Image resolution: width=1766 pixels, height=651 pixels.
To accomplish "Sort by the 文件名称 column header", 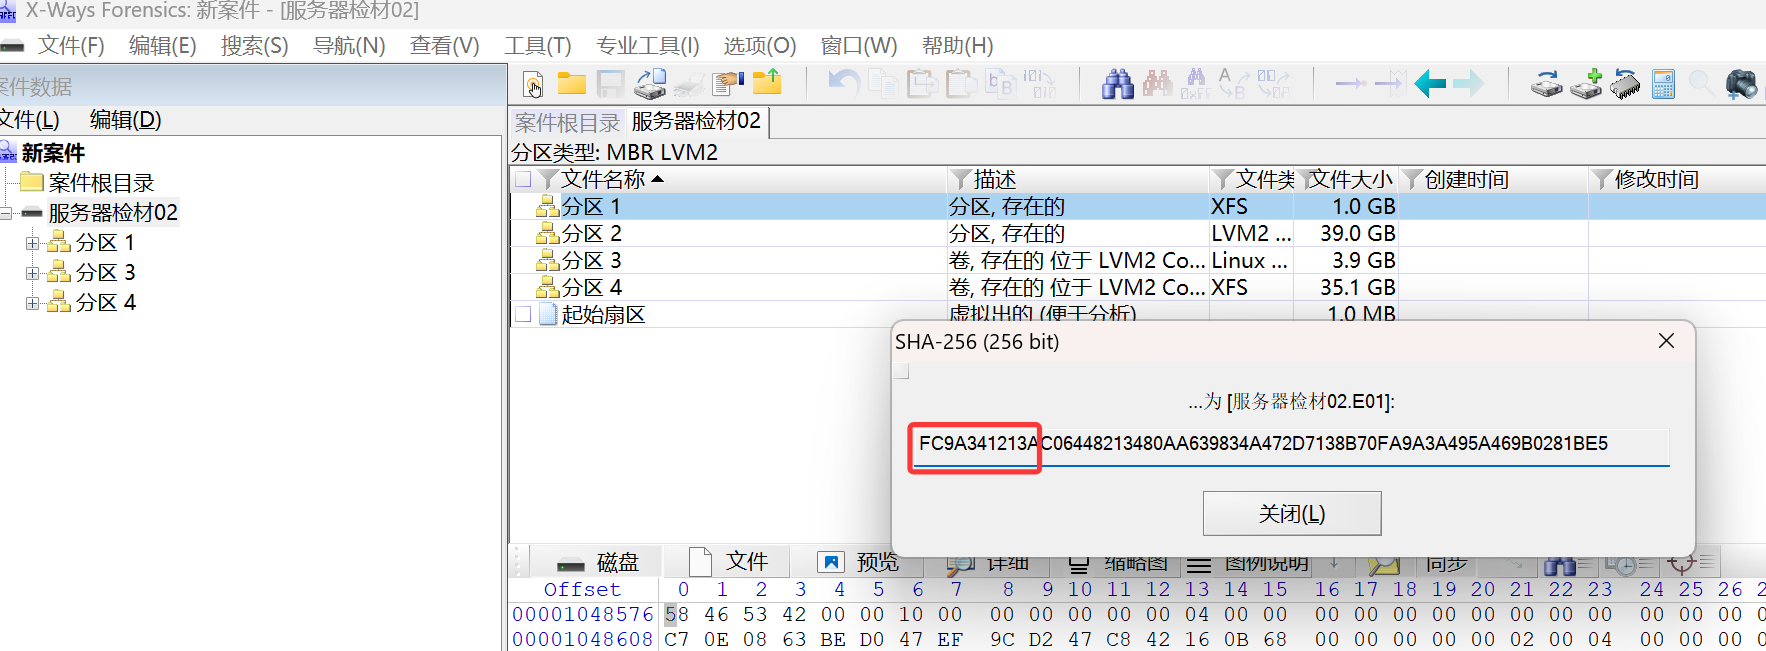I will point(603,179).
